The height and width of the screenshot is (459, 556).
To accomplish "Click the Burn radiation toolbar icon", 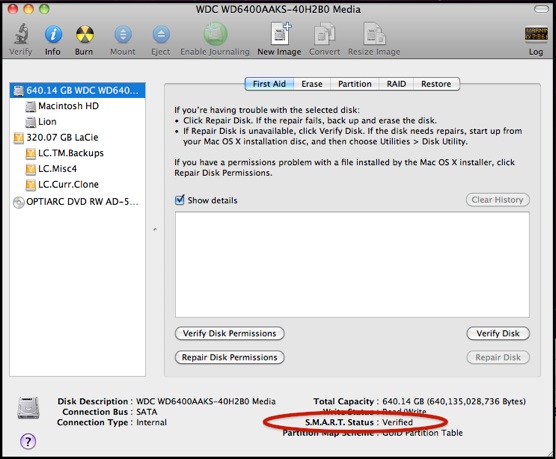I will (x=84, y=34).
